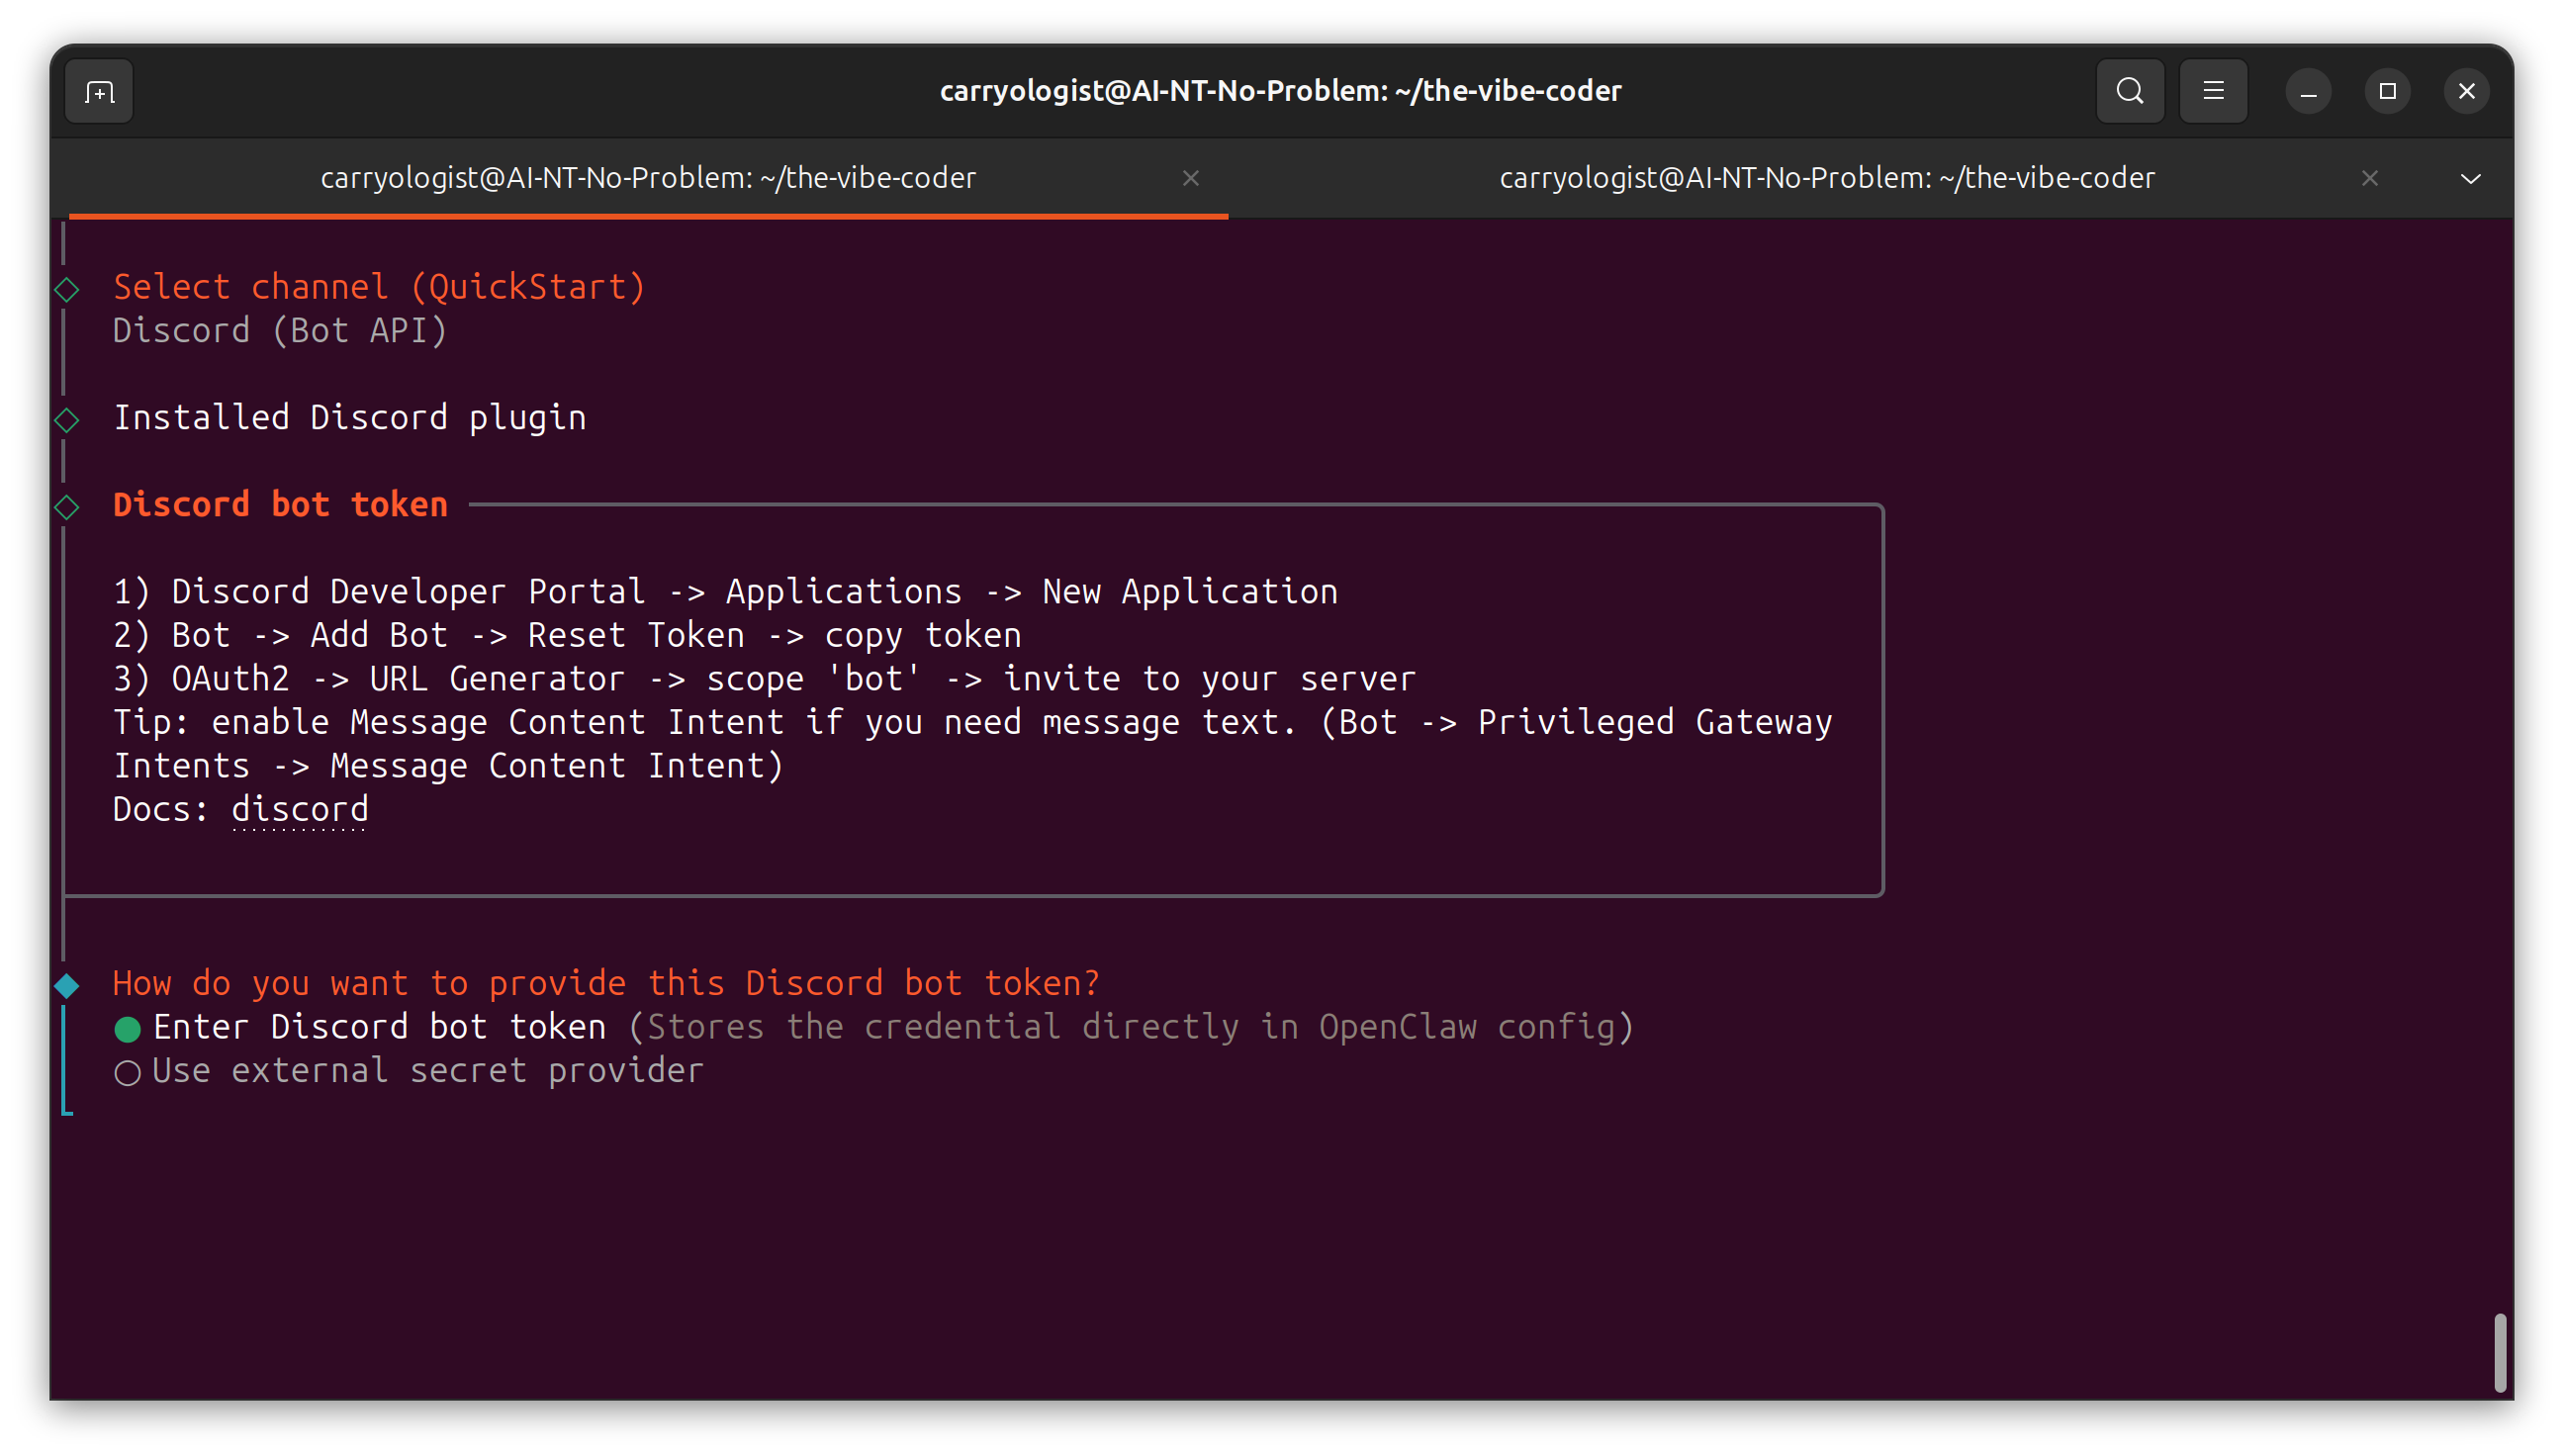Click the Installed Discord plugin line
This screenshot has height=1456, width=2564.
(x=350, y=417)
